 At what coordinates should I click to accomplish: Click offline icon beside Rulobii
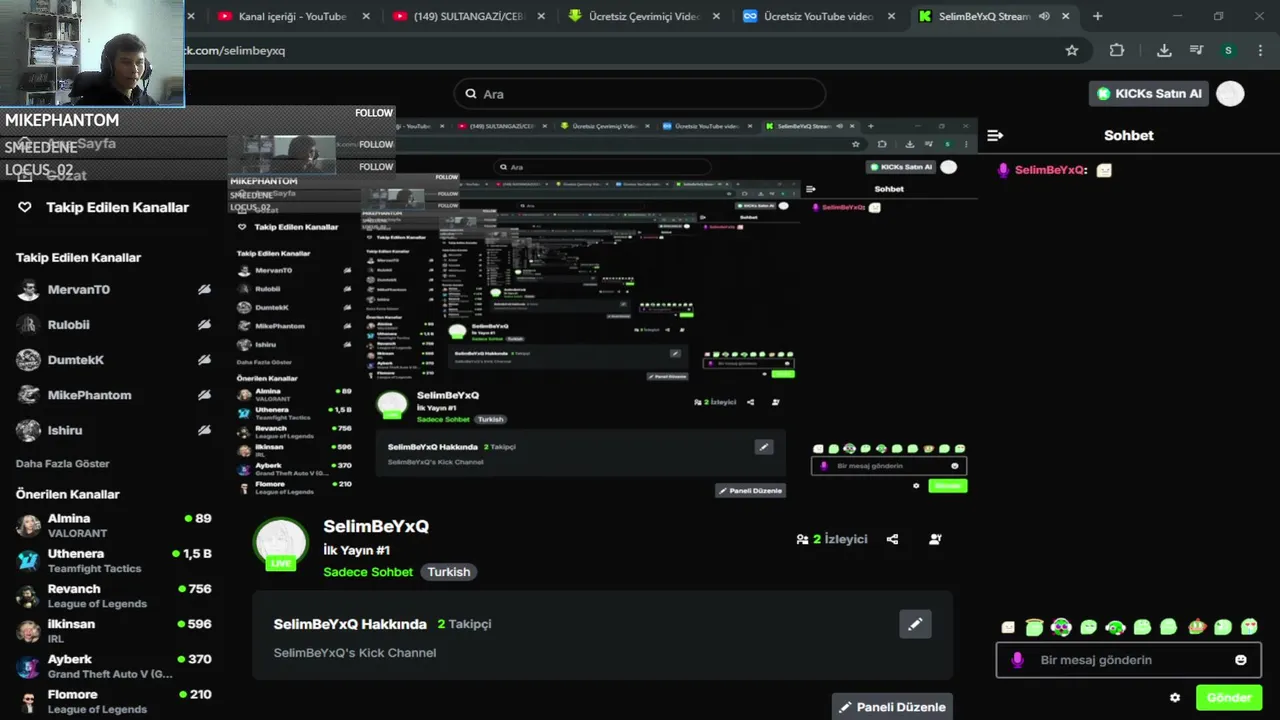pyautogui.click(x=204, y=325)
